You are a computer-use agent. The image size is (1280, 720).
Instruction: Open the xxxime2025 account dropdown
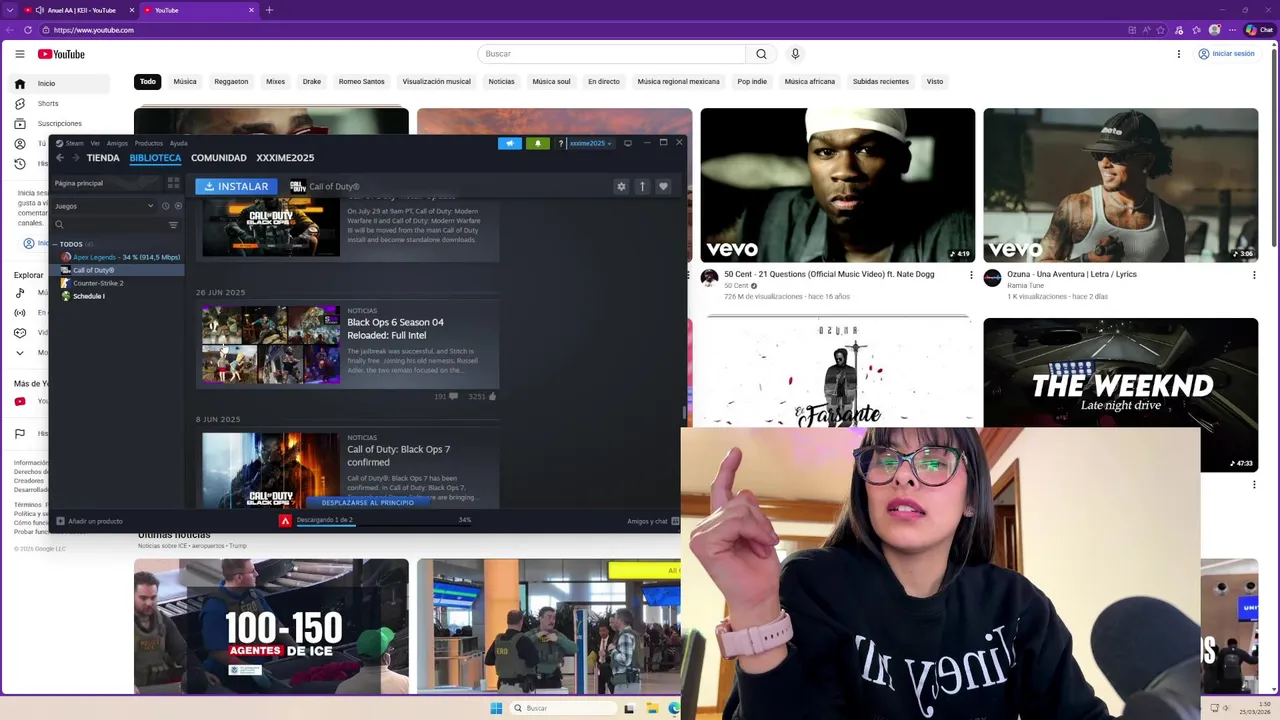[x=590, y=143]
